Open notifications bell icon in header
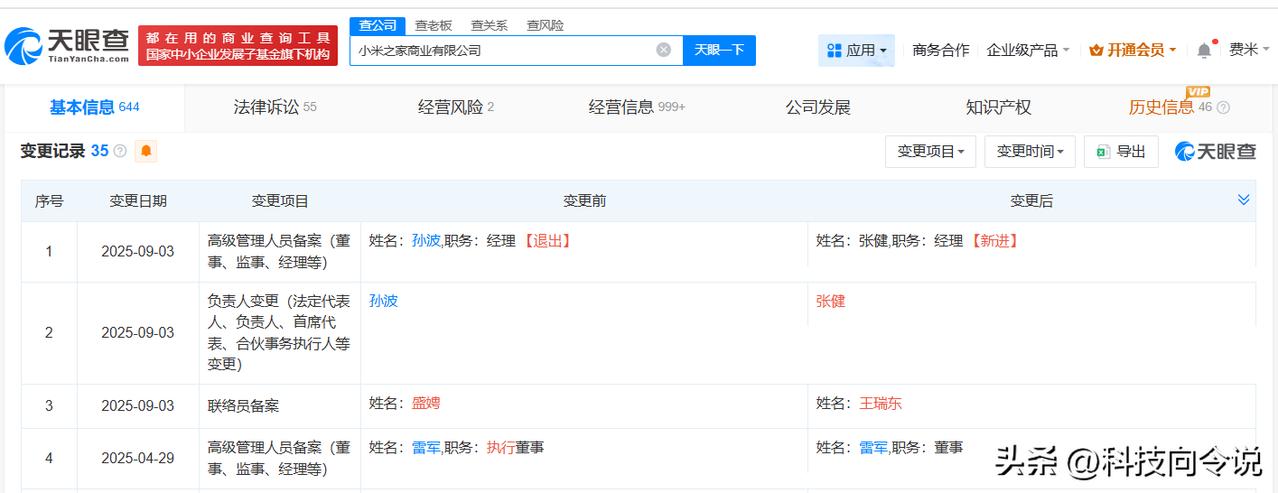Viewport: 1278px width, 493px height. click(1204, 50)
